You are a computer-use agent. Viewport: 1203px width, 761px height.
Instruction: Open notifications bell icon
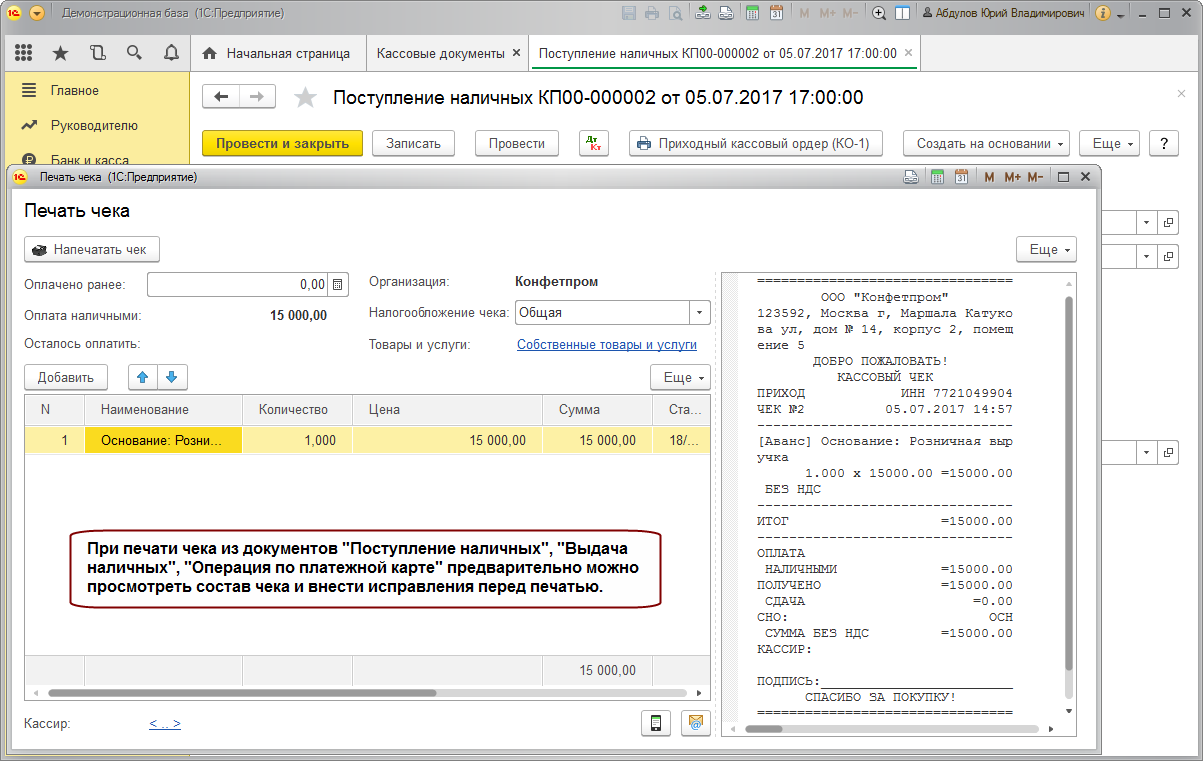171,53
